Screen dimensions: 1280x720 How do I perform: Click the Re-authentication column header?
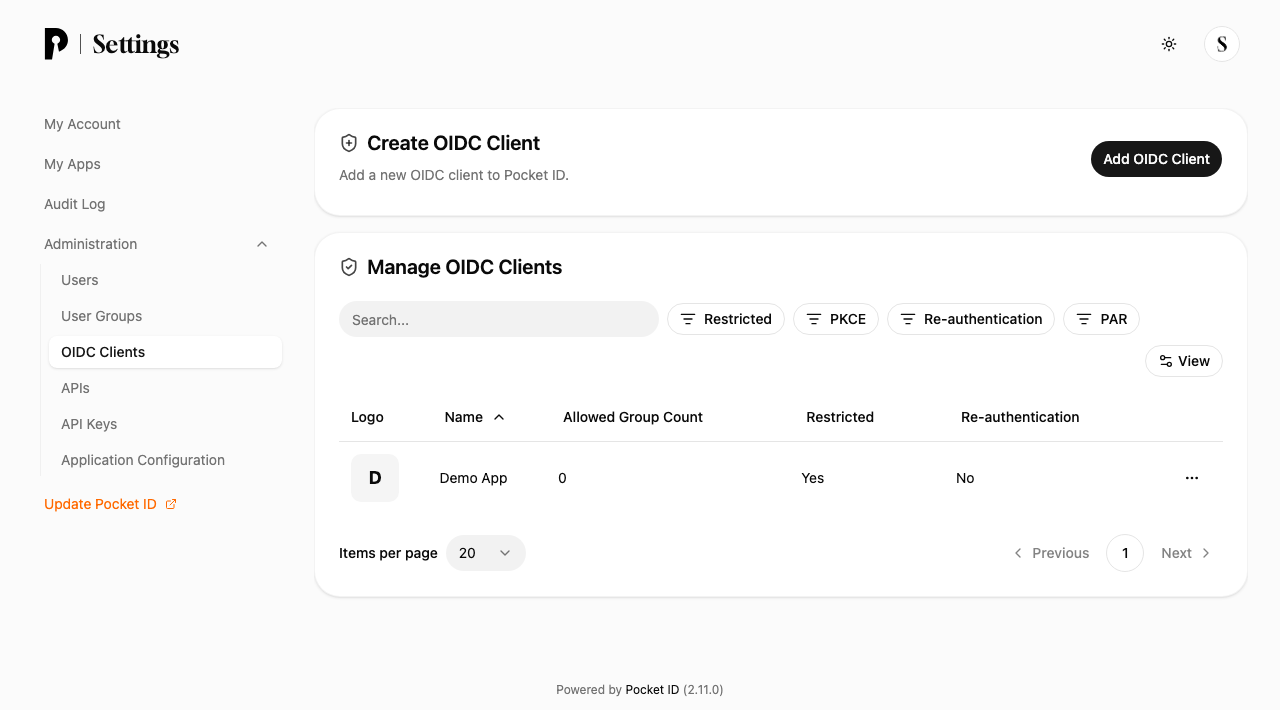pos(1020,417)
